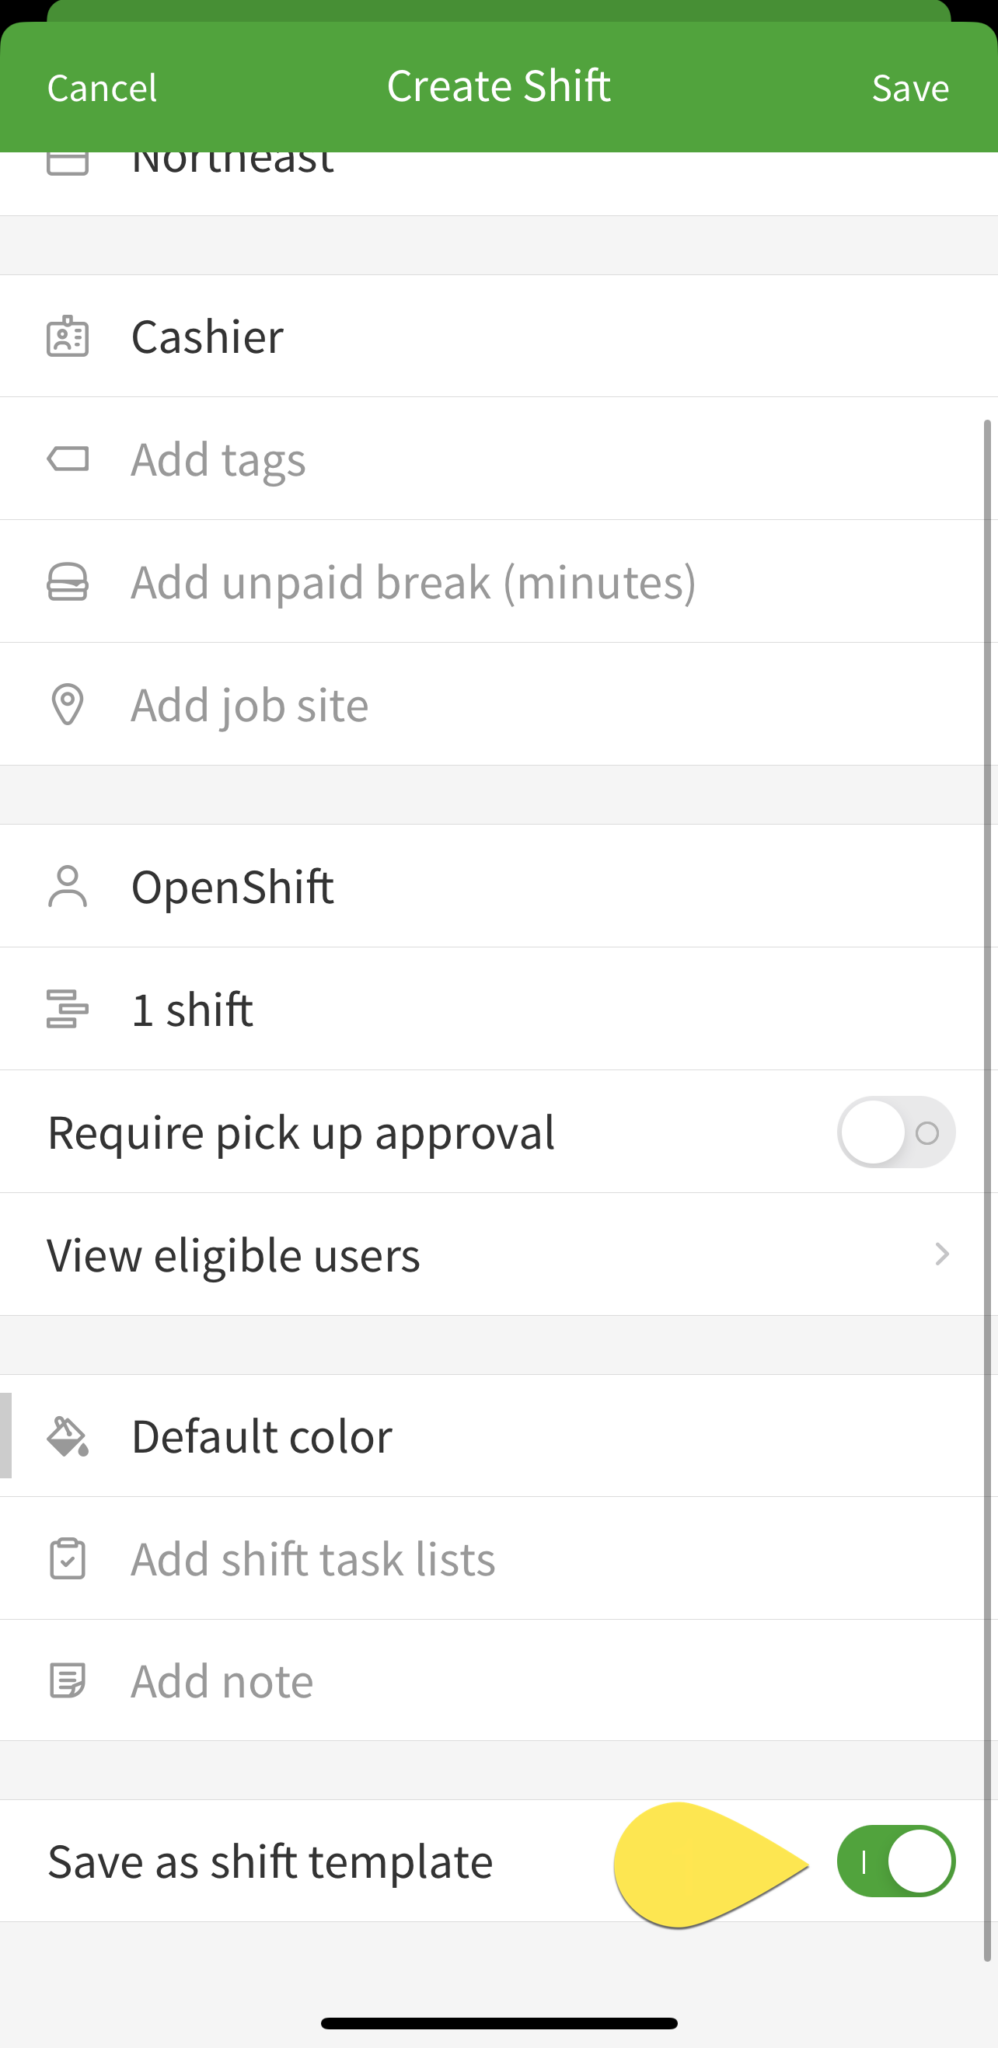
Task: Select the Cashier position badge icon
Action: point(67,336)
